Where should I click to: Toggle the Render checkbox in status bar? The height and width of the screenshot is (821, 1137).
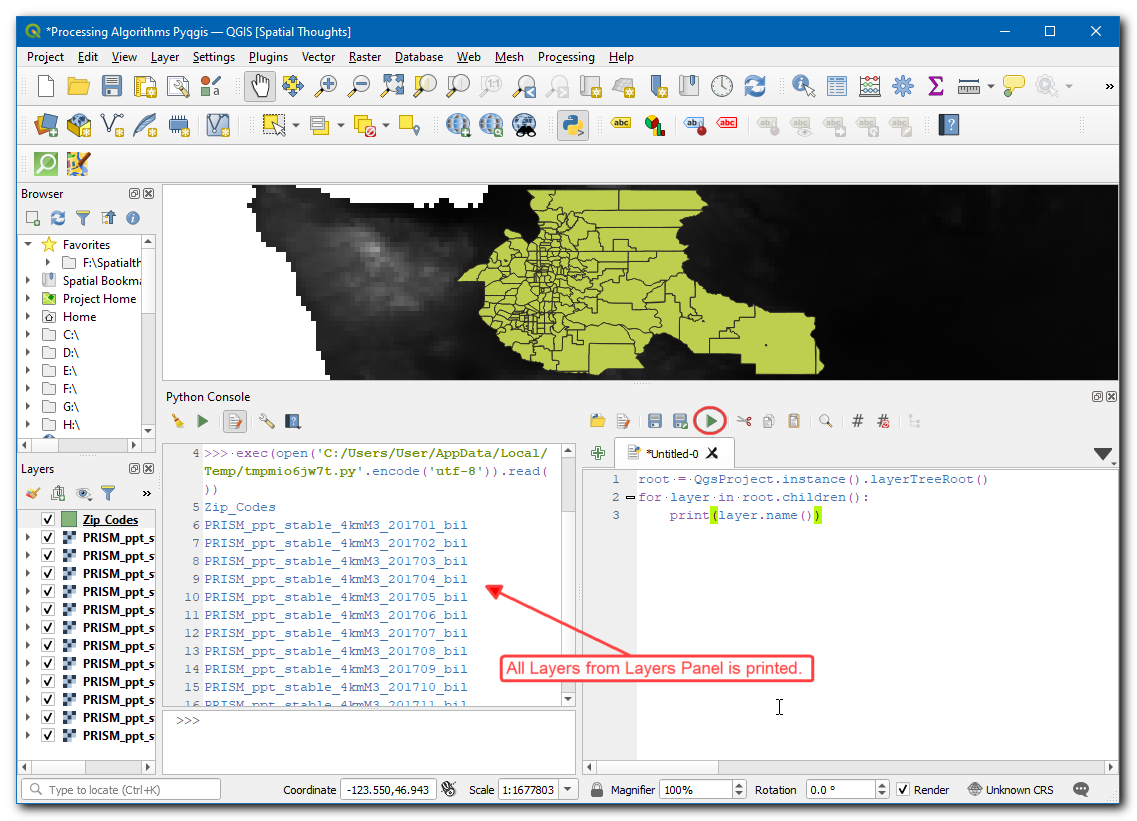tap(903, 789)
